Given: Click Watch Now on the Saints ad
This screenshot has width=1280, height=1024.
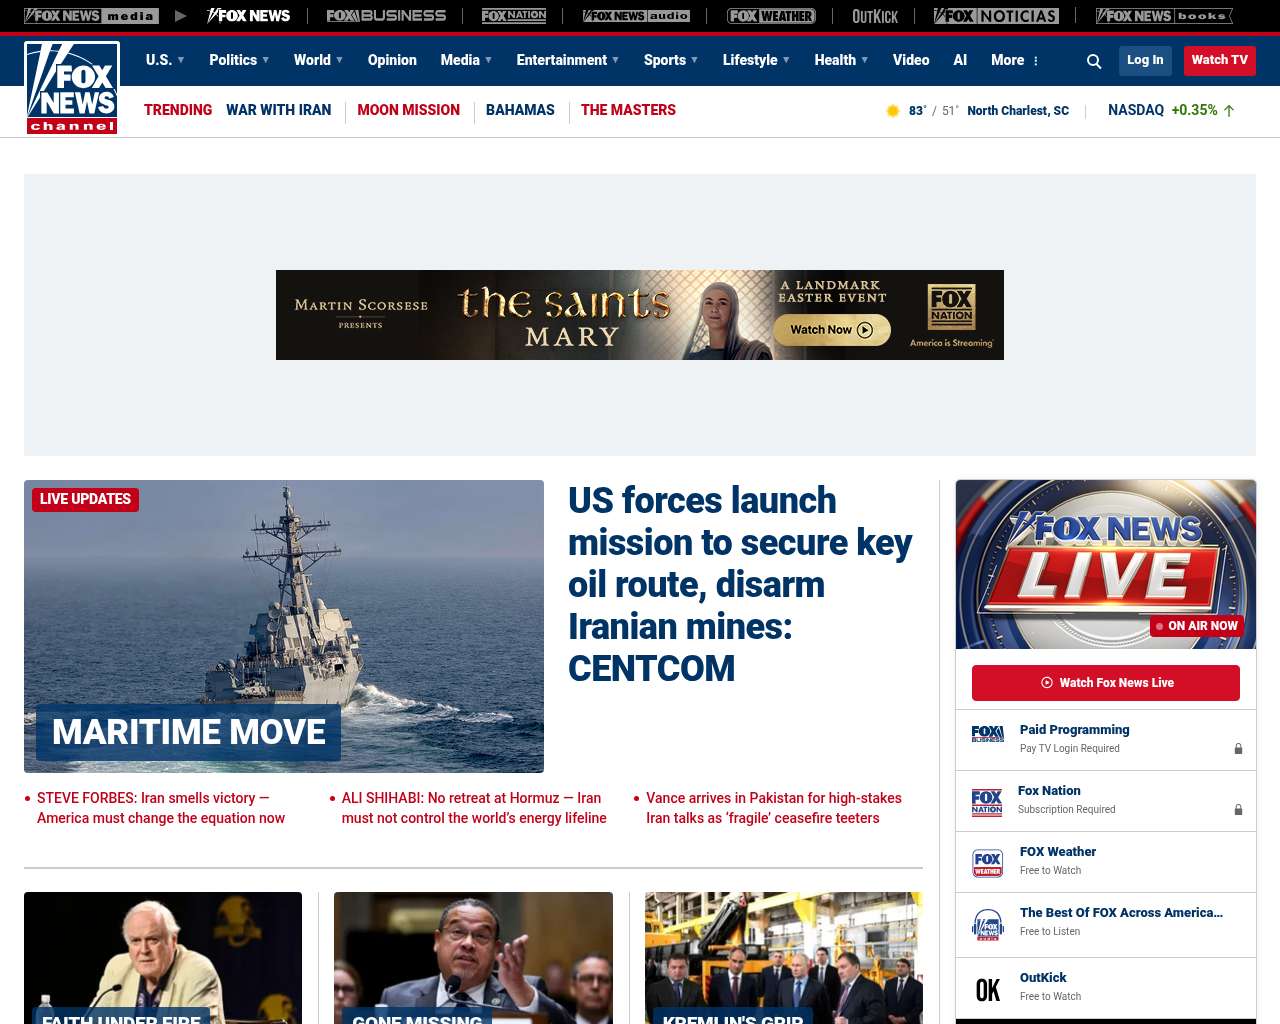Looking at the screenshot, I should pyautogui.click(x=832, y=330).
